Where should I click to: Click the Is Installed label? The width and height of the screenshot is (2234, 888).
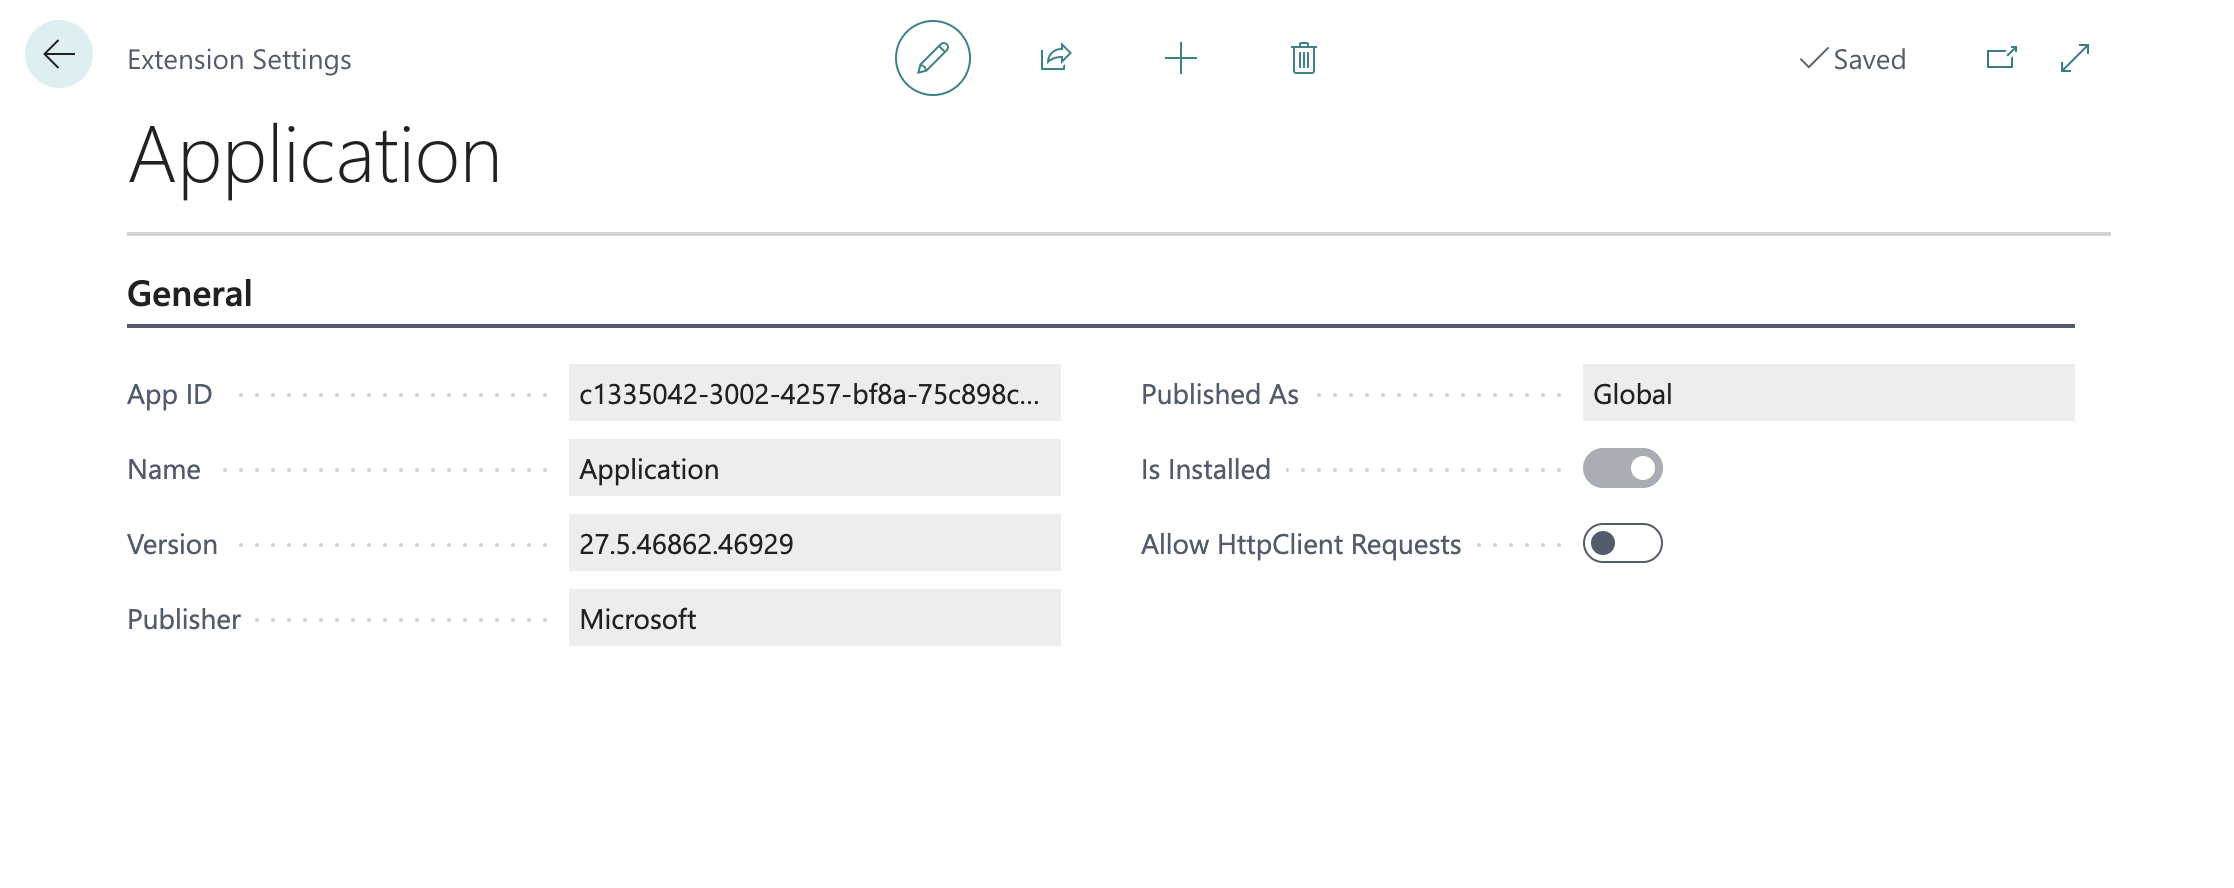point(1206,469)
